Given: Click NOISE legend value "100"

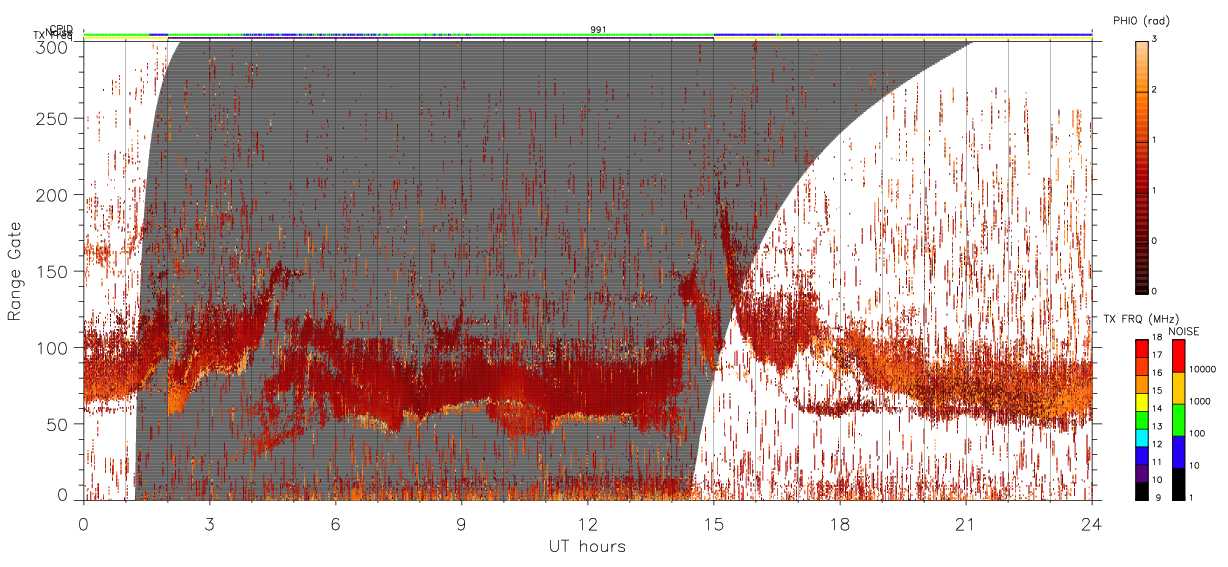Looking at the screenshot, I should click(x=1196, y=435).
